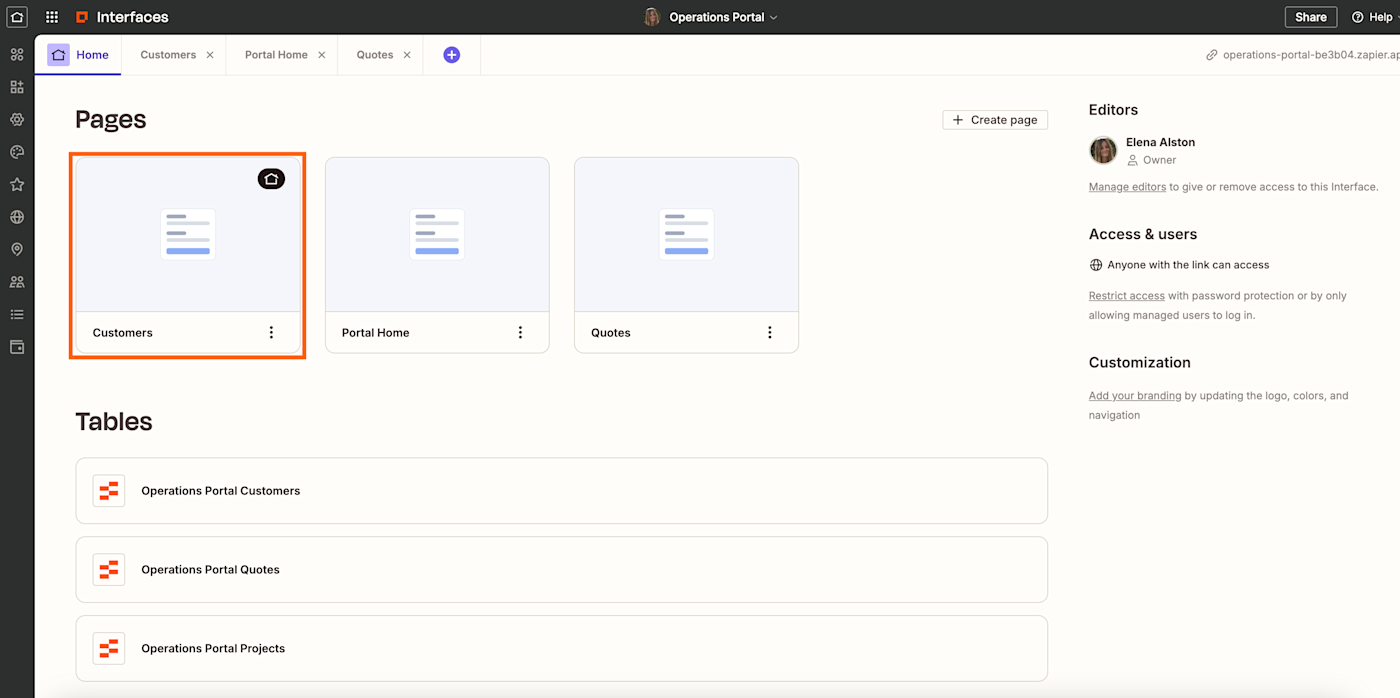Click the Quotes card title text

point(611,333)
